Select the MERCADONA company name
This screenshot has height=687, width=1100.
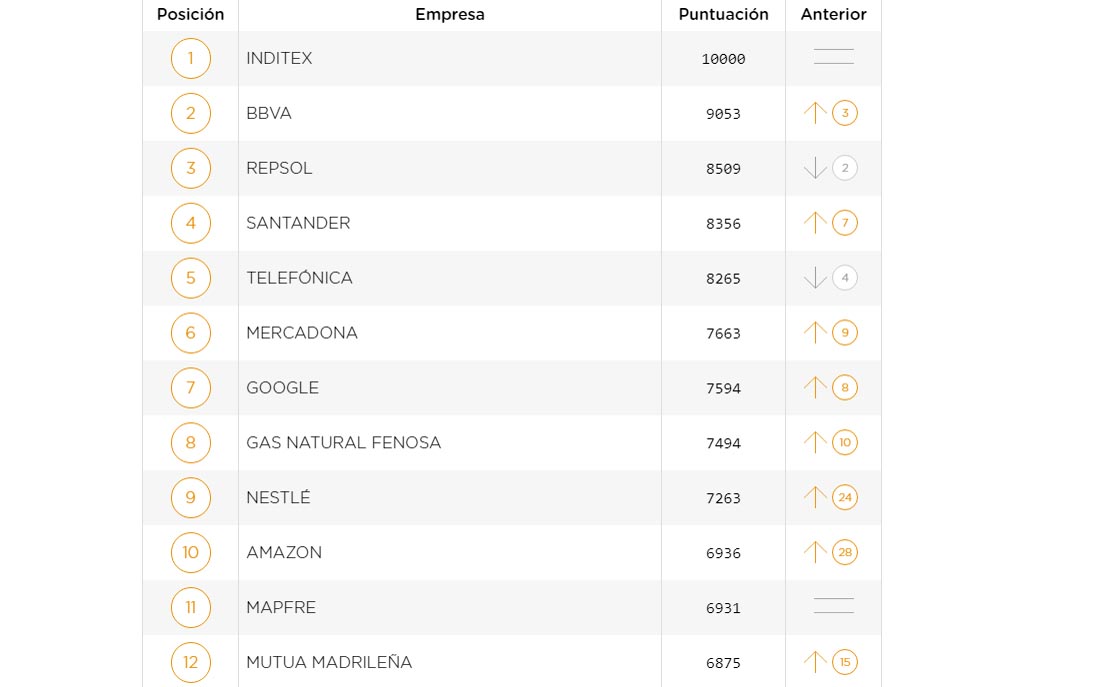302,333
